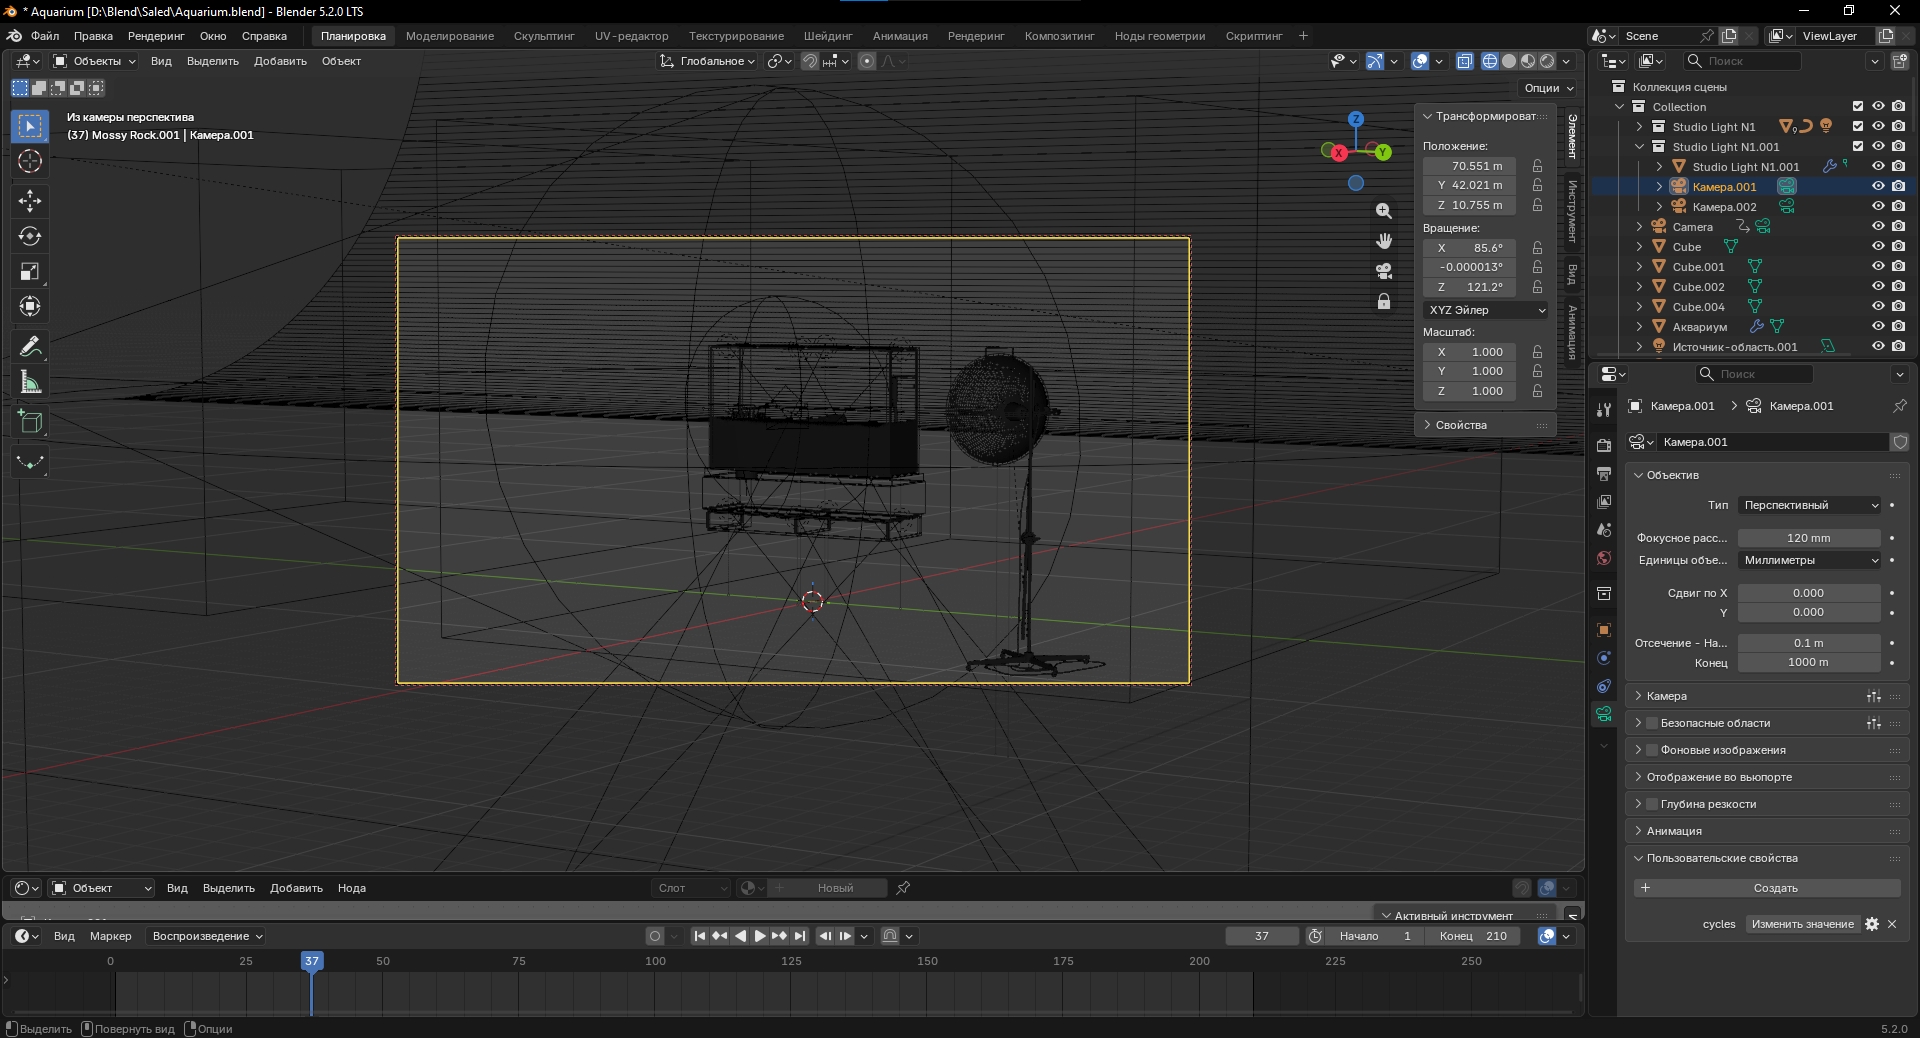This screenshot has width=1920, height=1038.
Task: Toggle camera view with camera gizmo
Action: (1384, 271)
